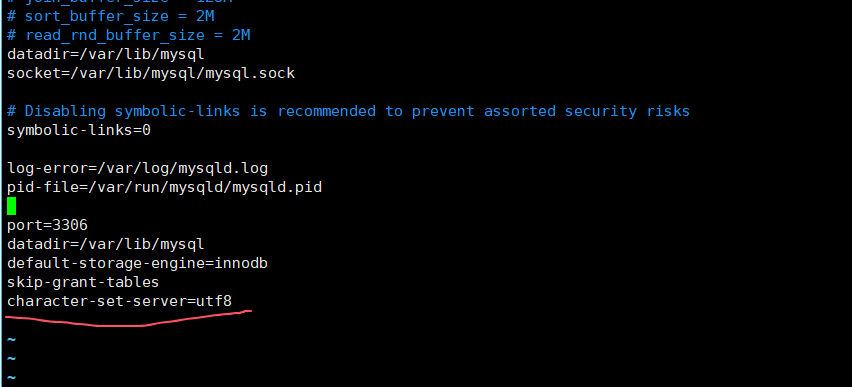The image size is (852, 387).
Task: Place cursor on port=3306 line
Action: pos(47,225)
